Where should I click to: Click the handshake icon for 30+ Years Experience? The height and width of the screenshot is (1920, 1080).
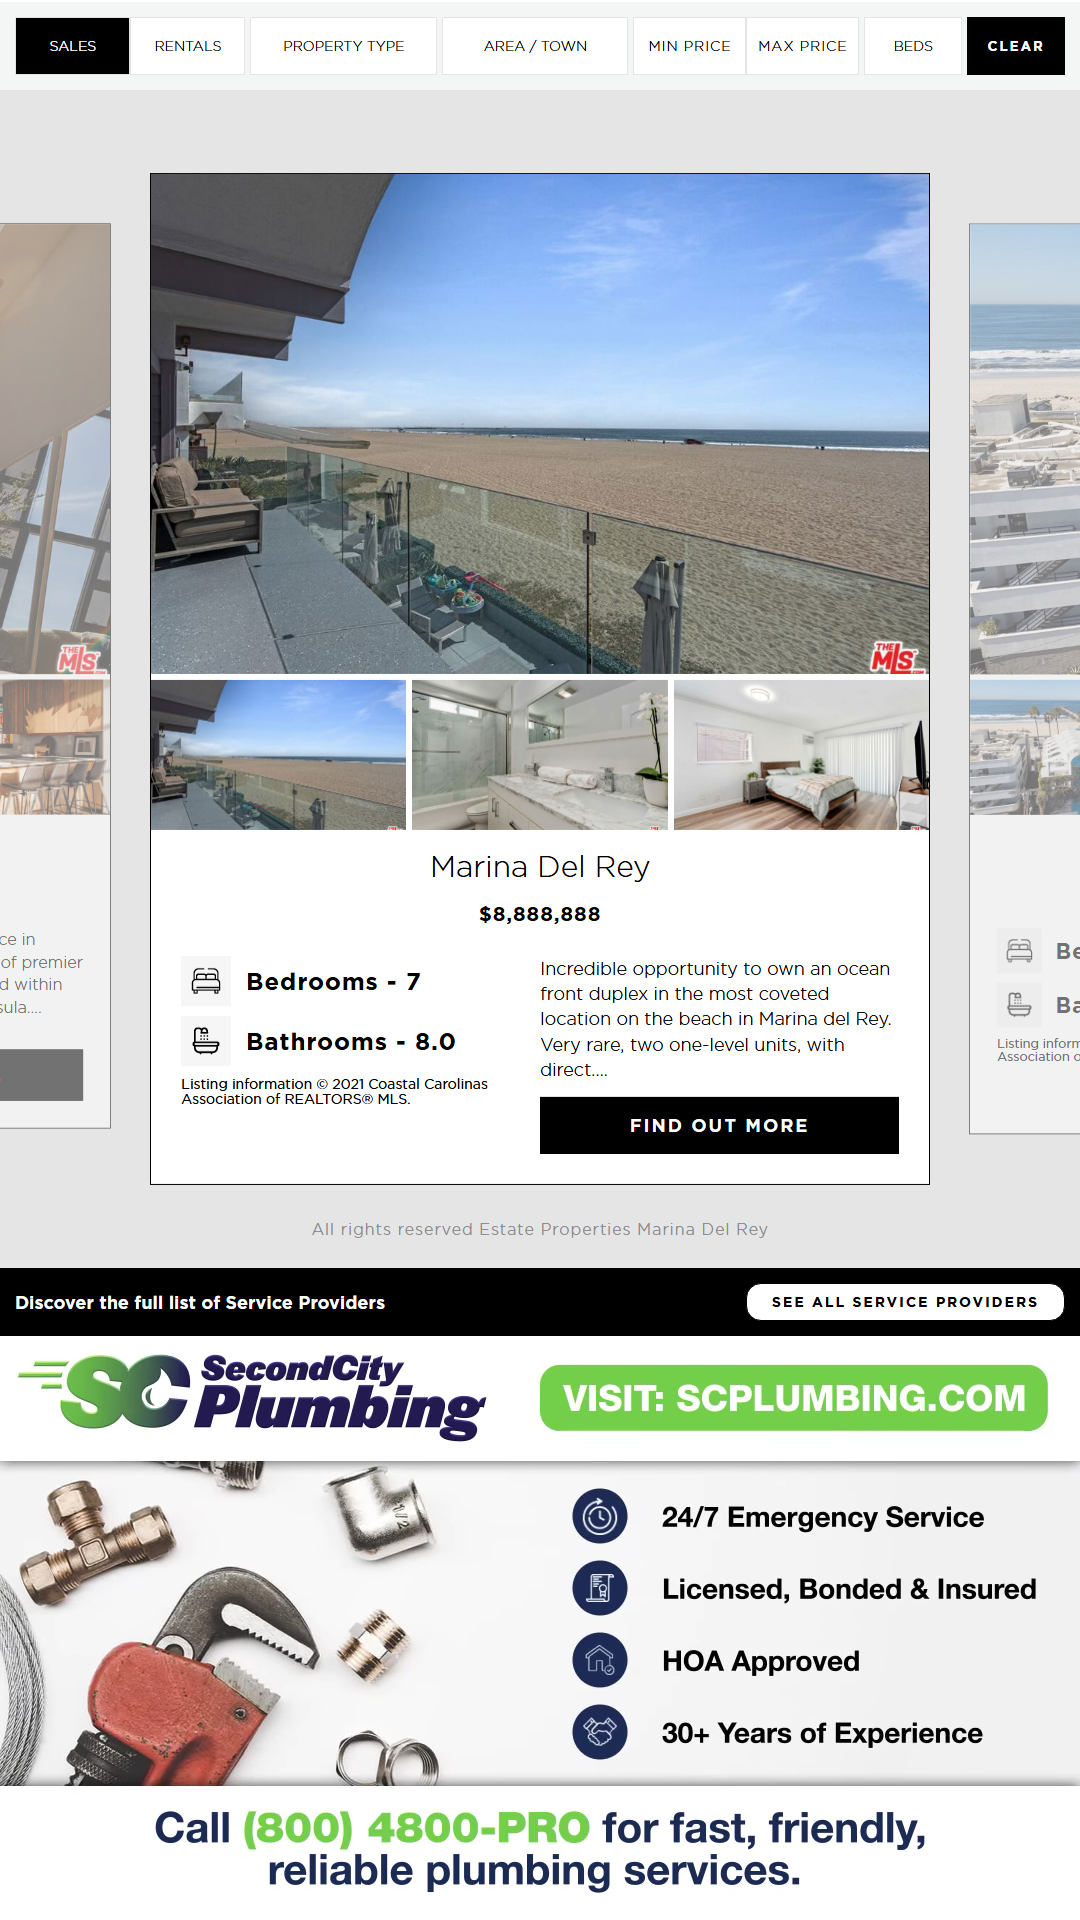click(600, 1733)
